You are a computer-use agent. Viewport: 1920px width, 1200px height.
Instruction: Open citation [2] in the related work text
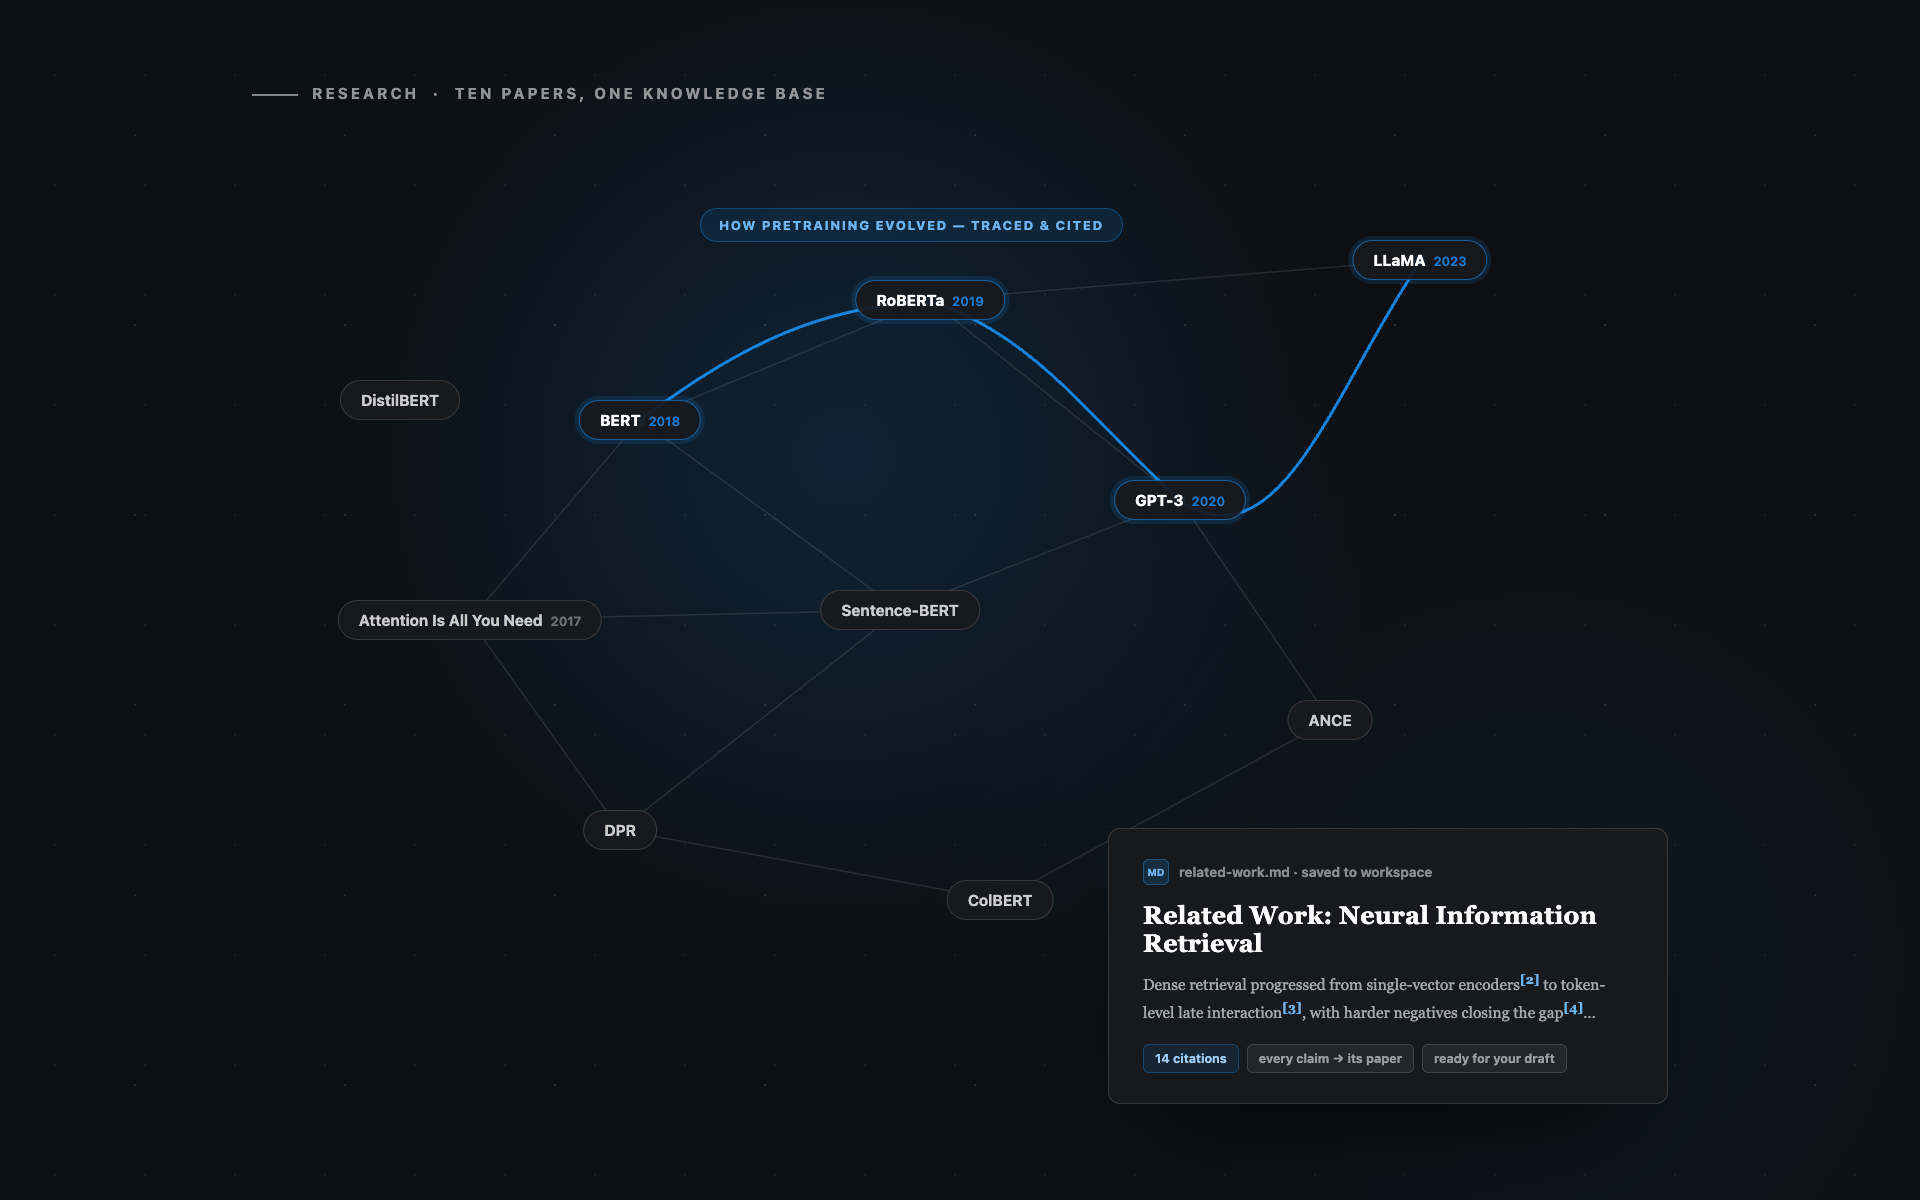click(1530, 980)
